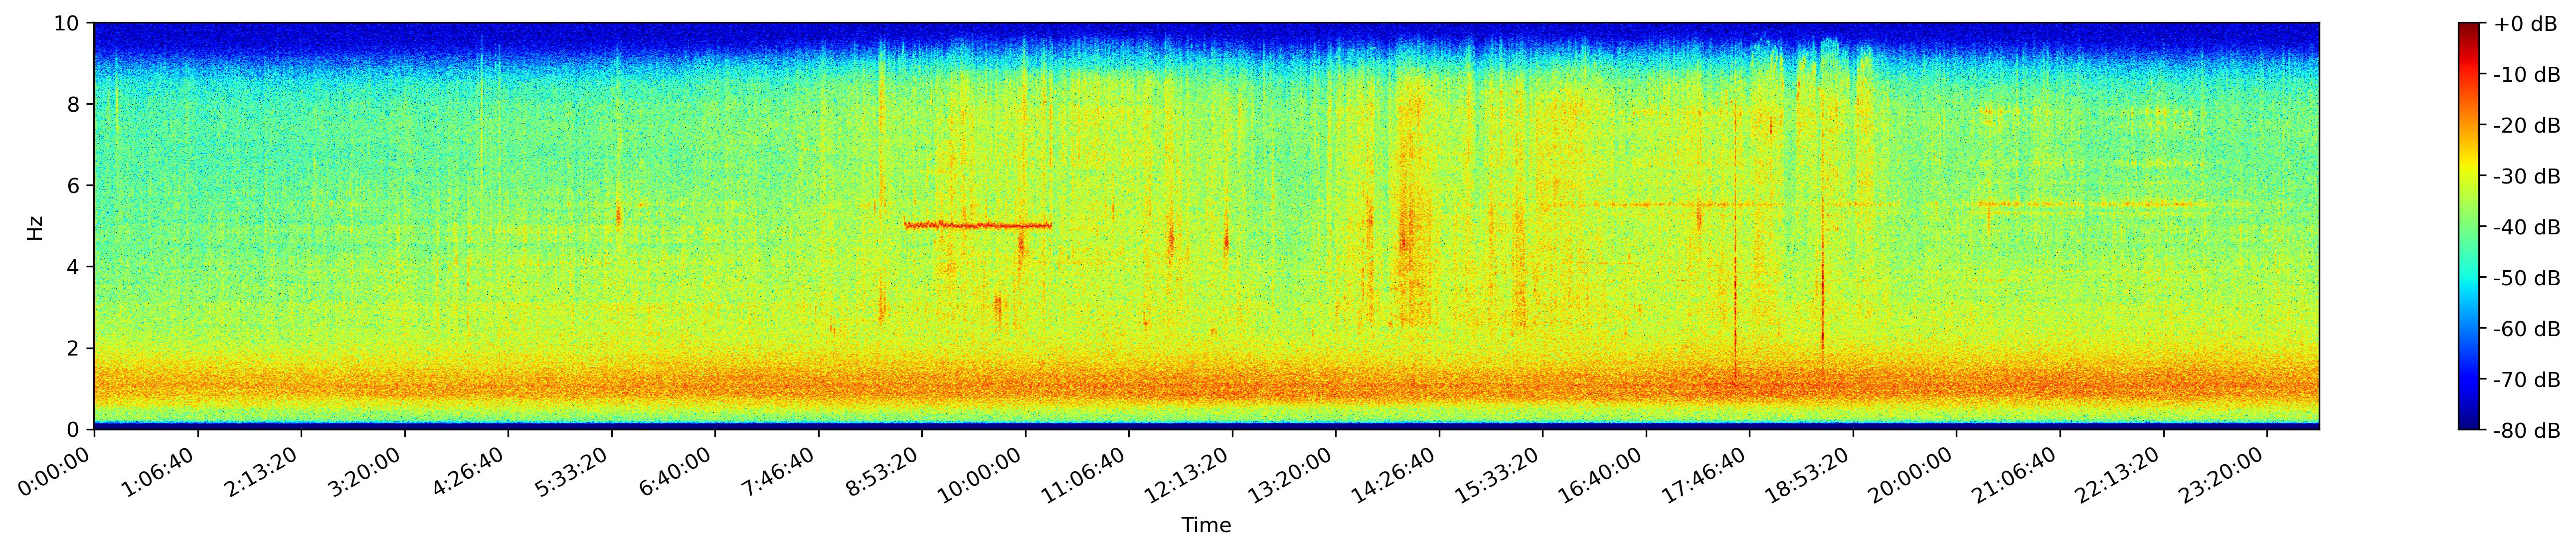
Task: Click the 'Time' x-axis title
Action: [x=1205, y=526]
